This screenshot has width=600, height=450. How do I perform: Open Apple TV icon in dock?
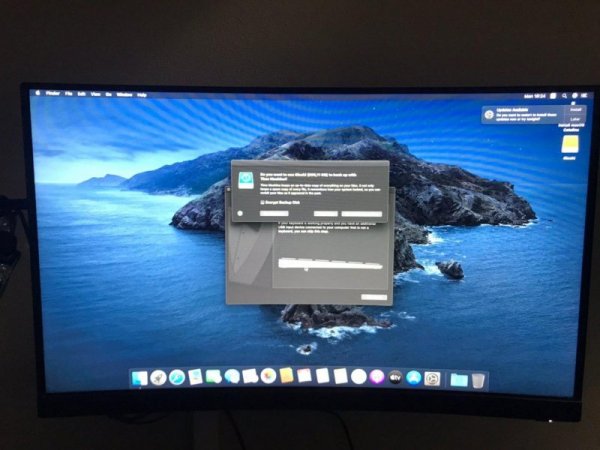pos(395,378)
